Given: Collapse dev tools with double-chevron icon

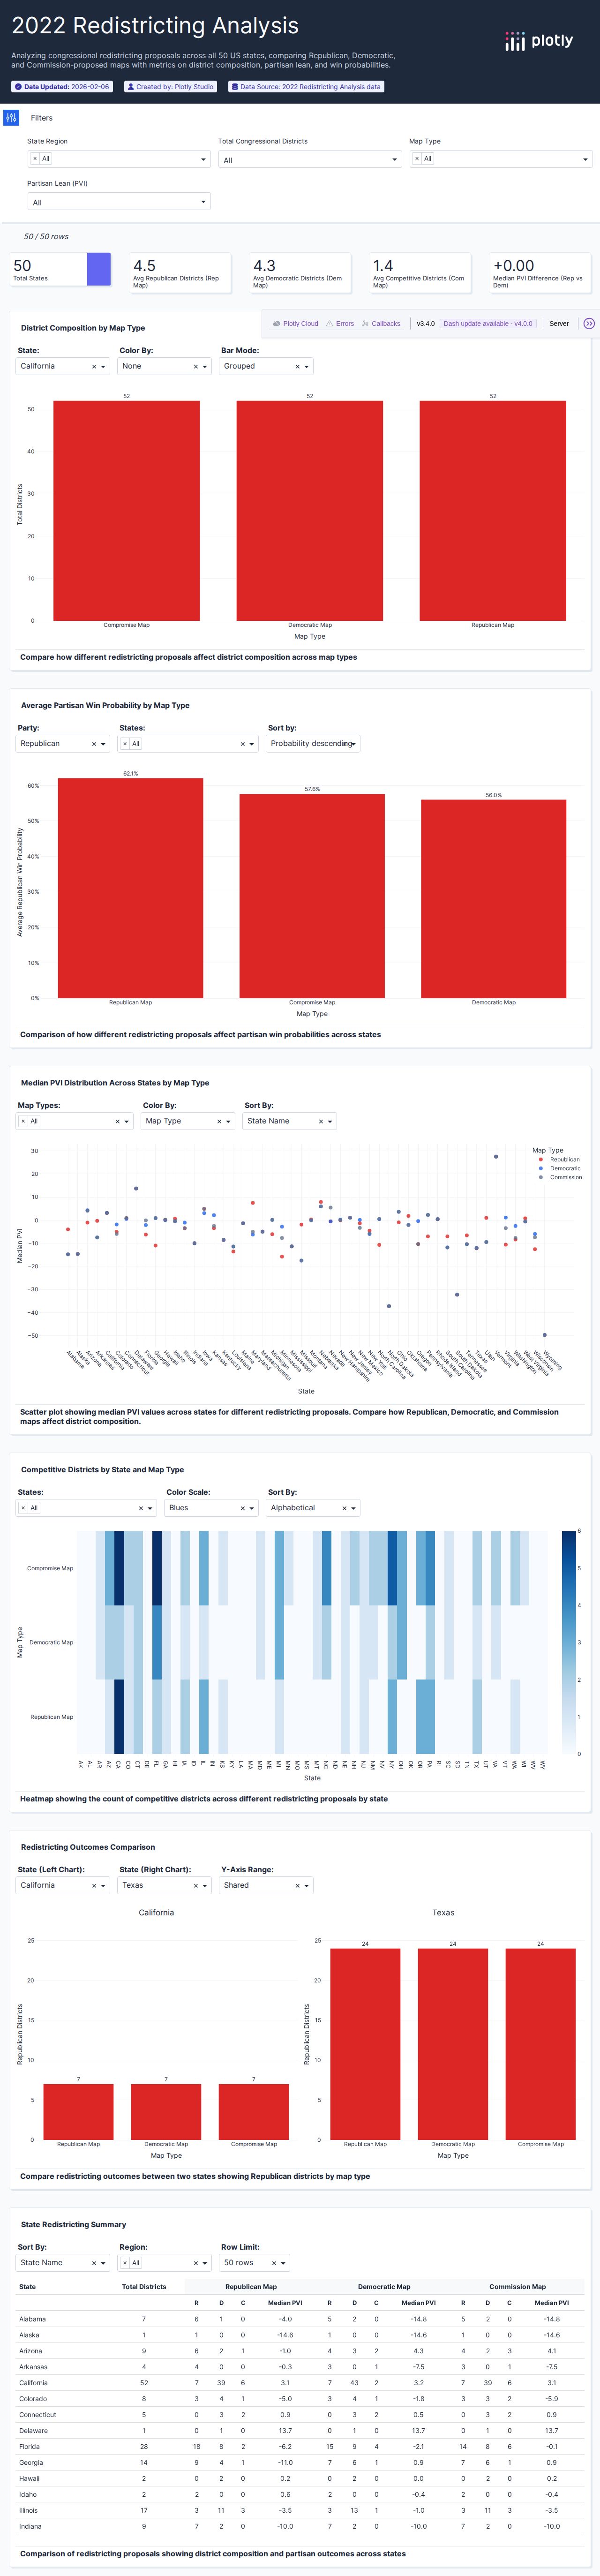Looking at the screenshot, I should (x=588, y=324).
